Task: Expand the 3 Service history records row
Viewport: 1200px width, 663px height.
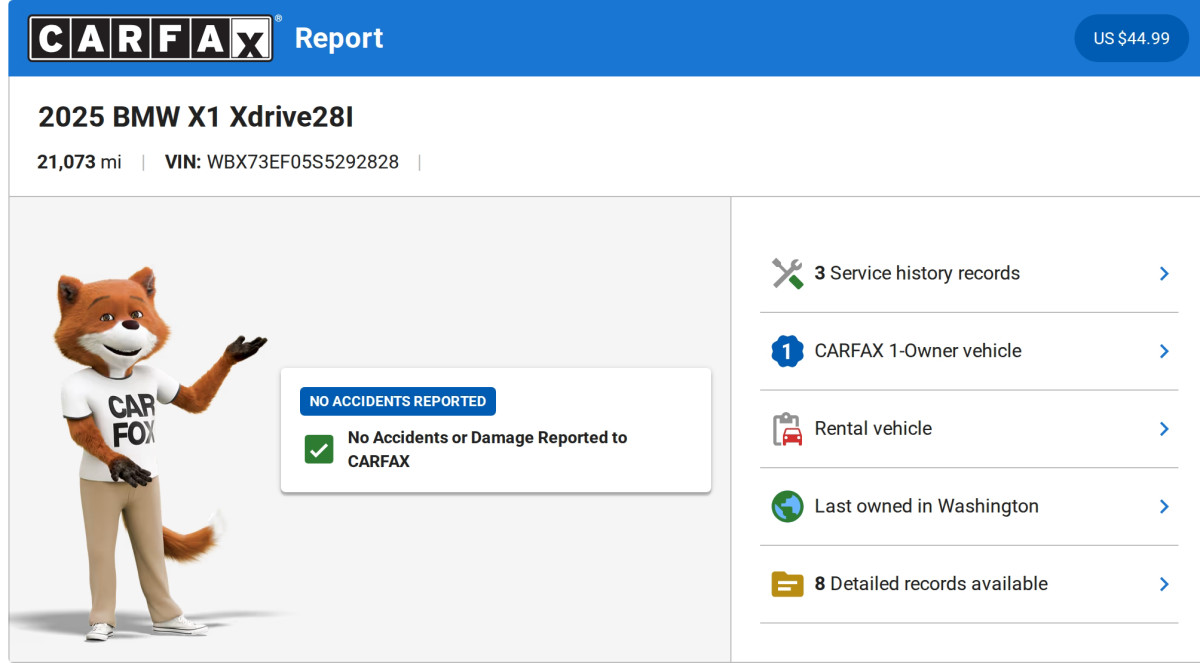Action: (1163, 273)
